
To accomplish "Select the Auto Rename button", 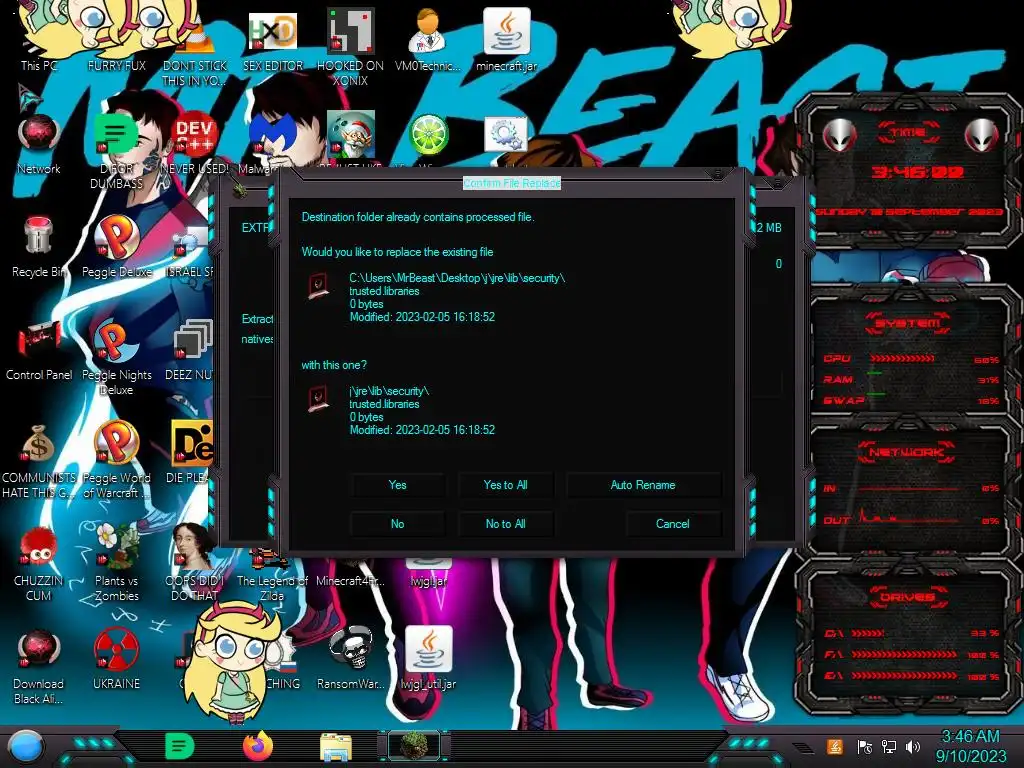I will point(643,485).
